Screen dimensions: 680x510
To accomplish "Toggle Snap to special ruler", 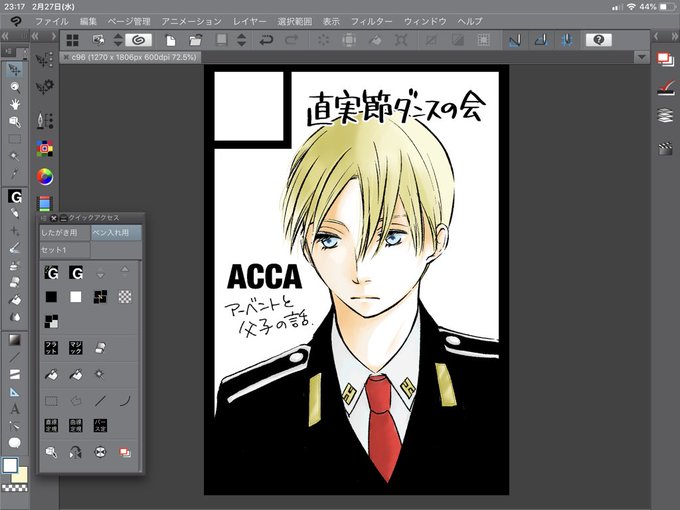I will click(x=541, y=40).
